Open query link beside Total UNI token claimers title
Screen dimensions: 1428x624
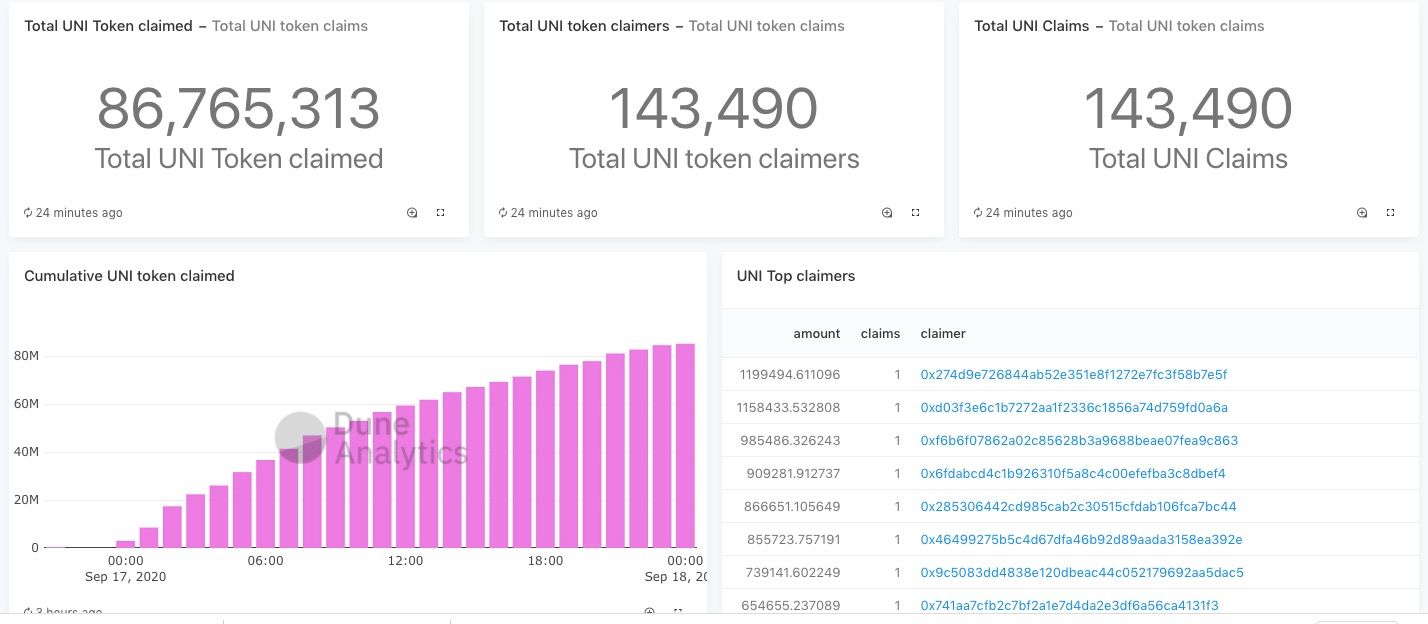click(x=767, y=26)
